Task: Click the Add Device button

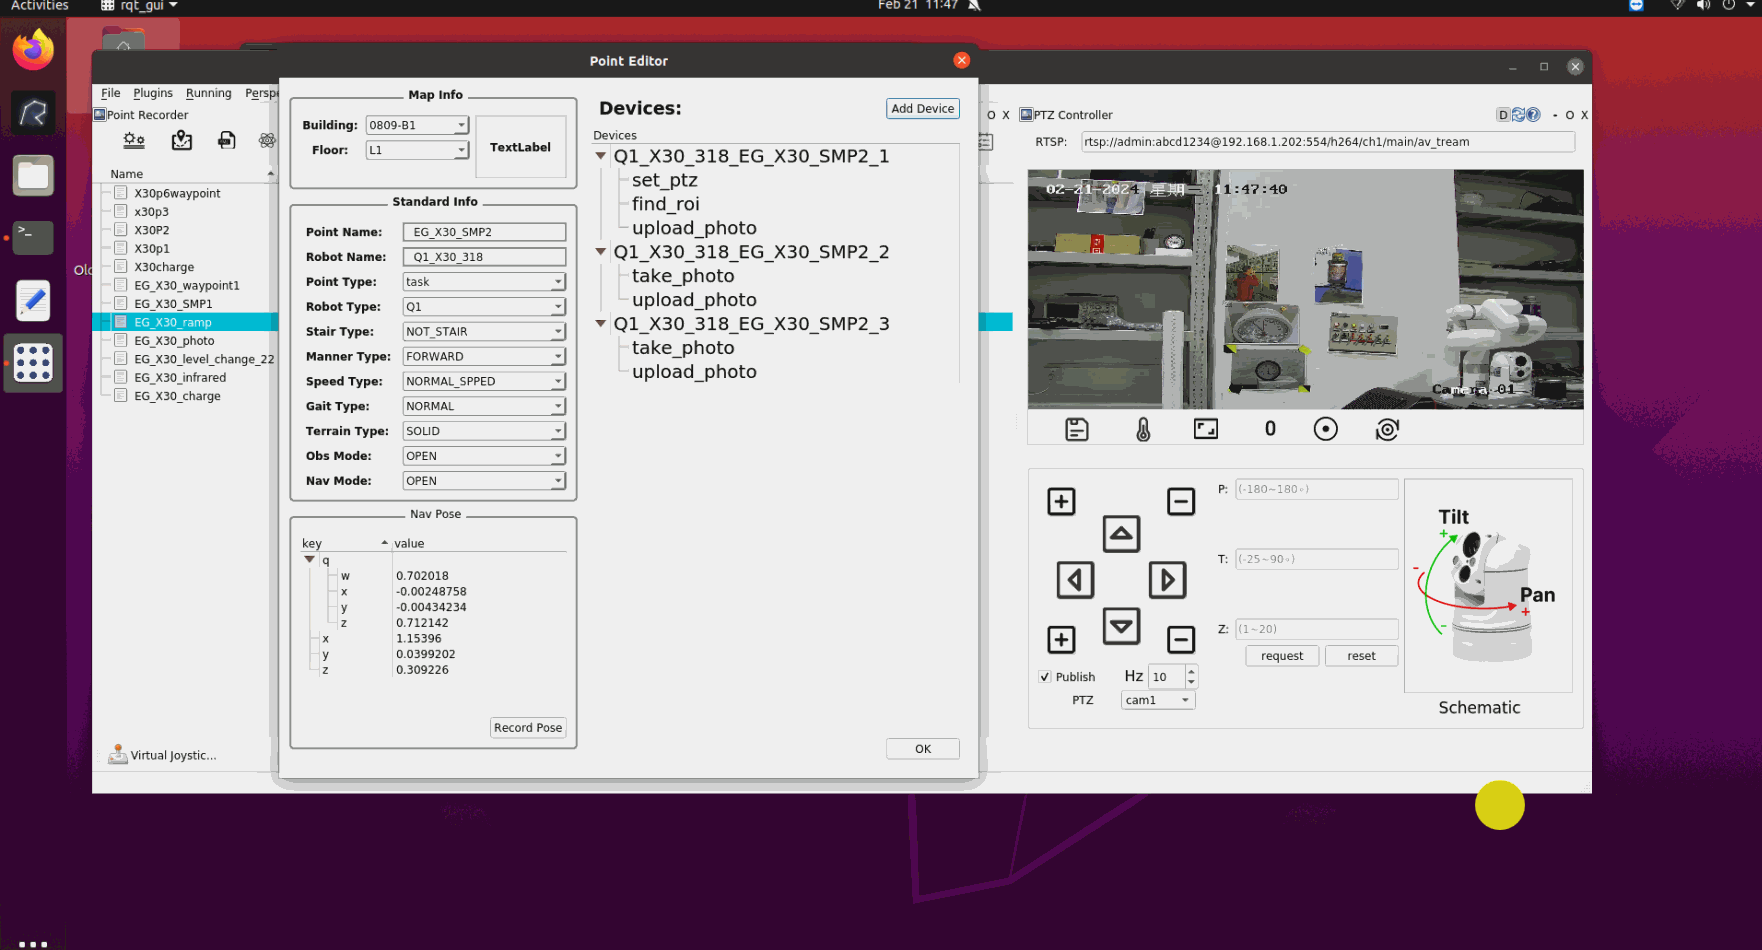Action: [922, 109]
